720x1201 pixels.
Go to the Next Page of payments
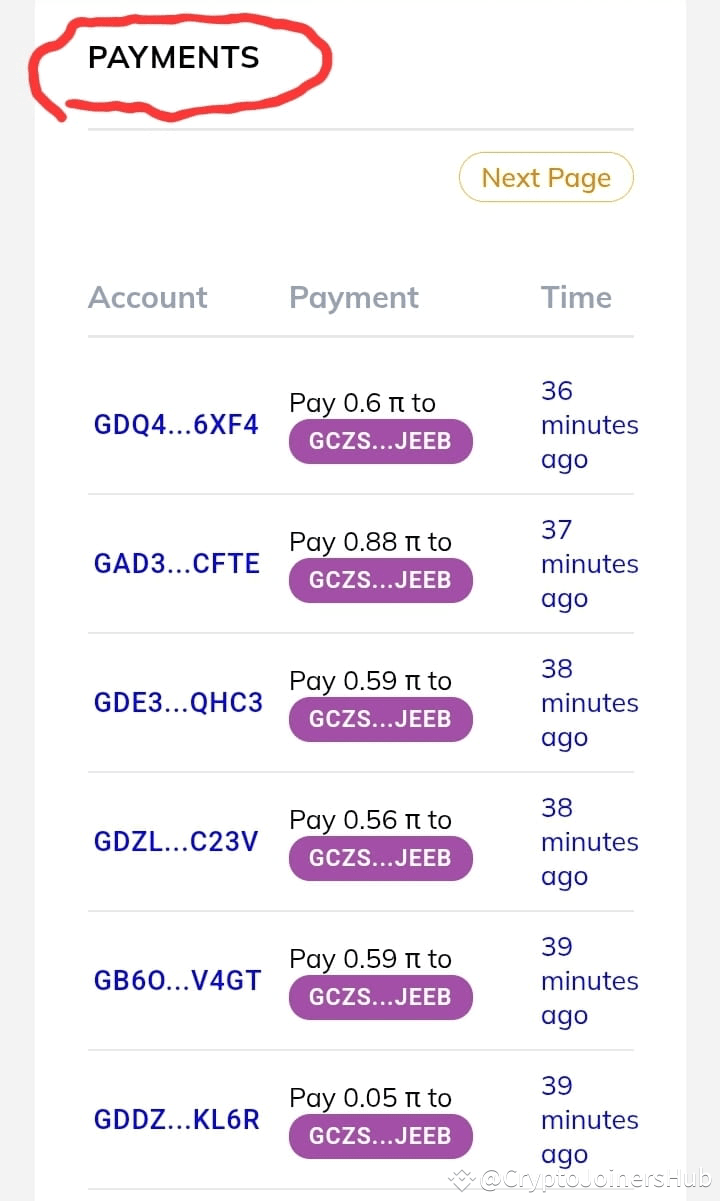click(x=546, y=178)
